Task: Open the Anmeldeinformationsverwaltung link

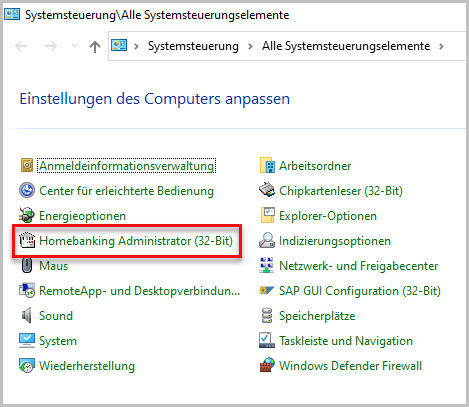Action: [x=127, y=166]
